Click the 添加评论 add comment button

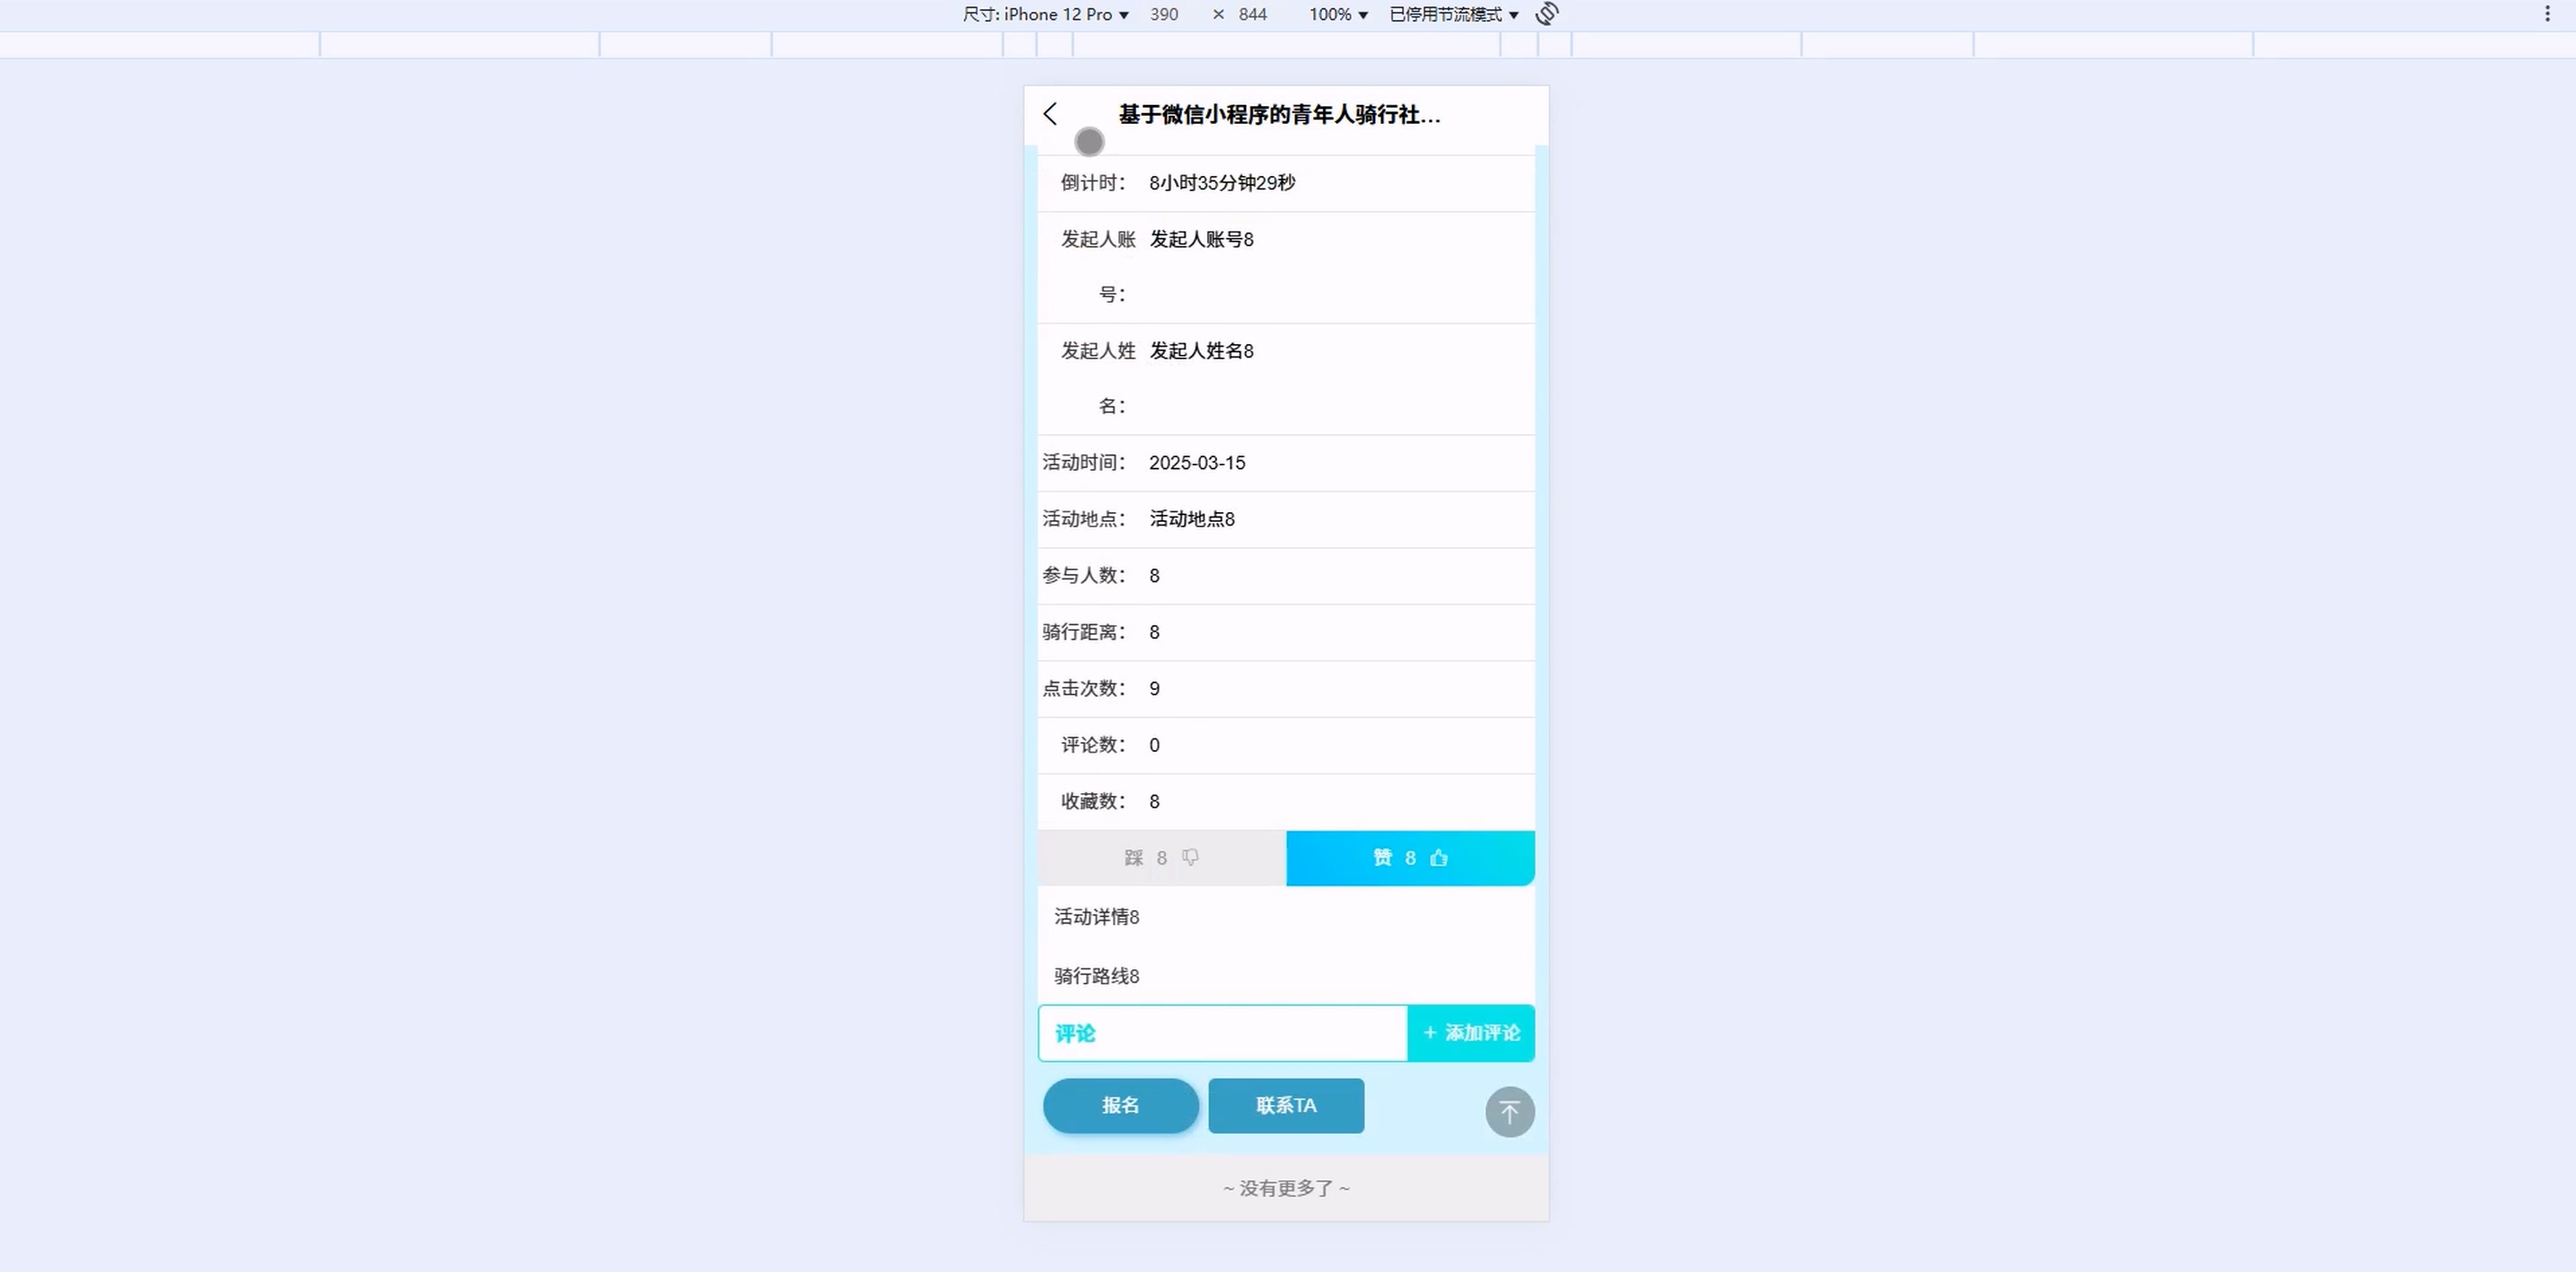pos(1471,1033)
